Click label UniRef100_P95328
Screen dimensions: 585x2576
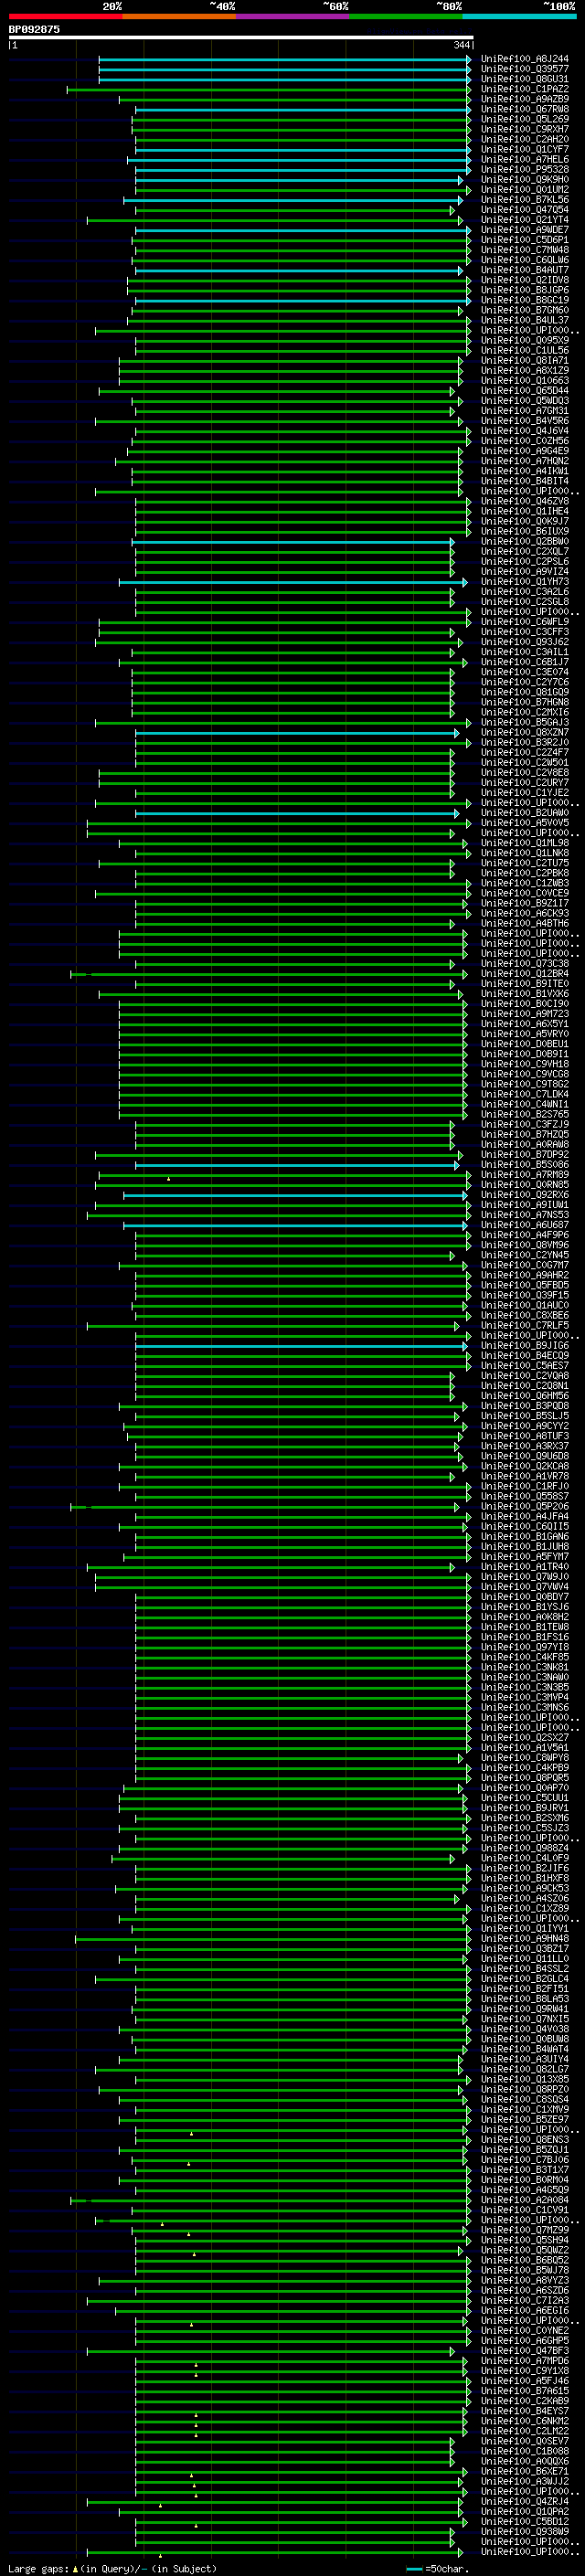click(525, 170)
